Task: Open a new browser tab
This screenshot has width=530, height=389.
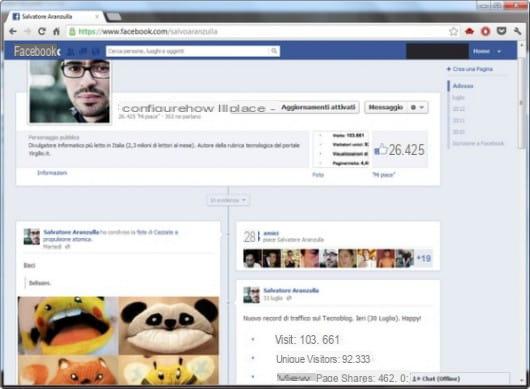Action: tap(114, 16)
